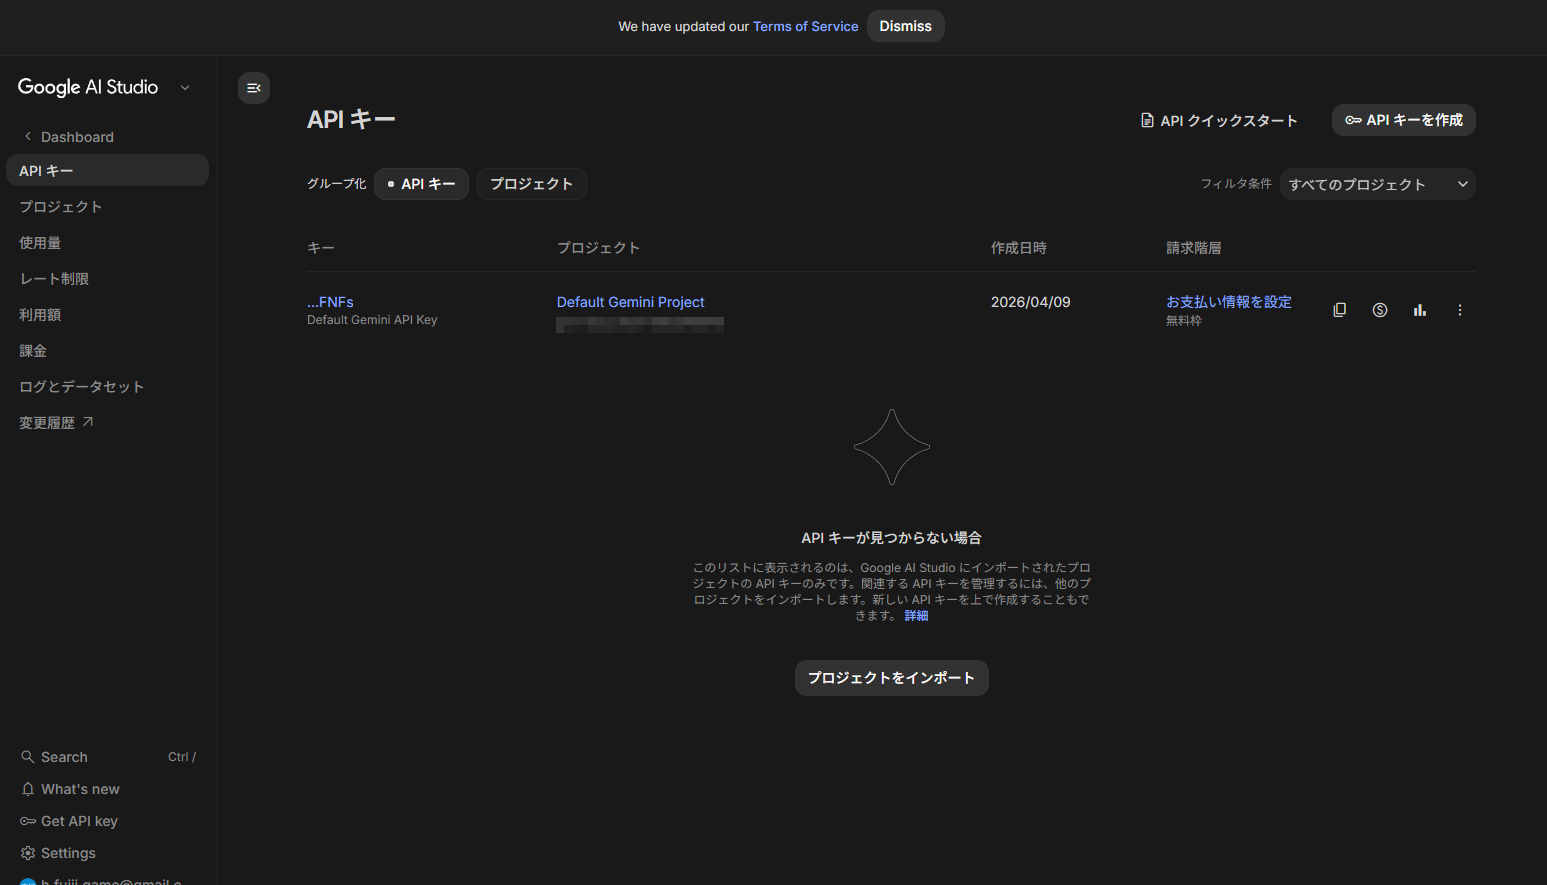Collapse the sidebar with the panel icon

pyautogui.click(x=253, y=88)
